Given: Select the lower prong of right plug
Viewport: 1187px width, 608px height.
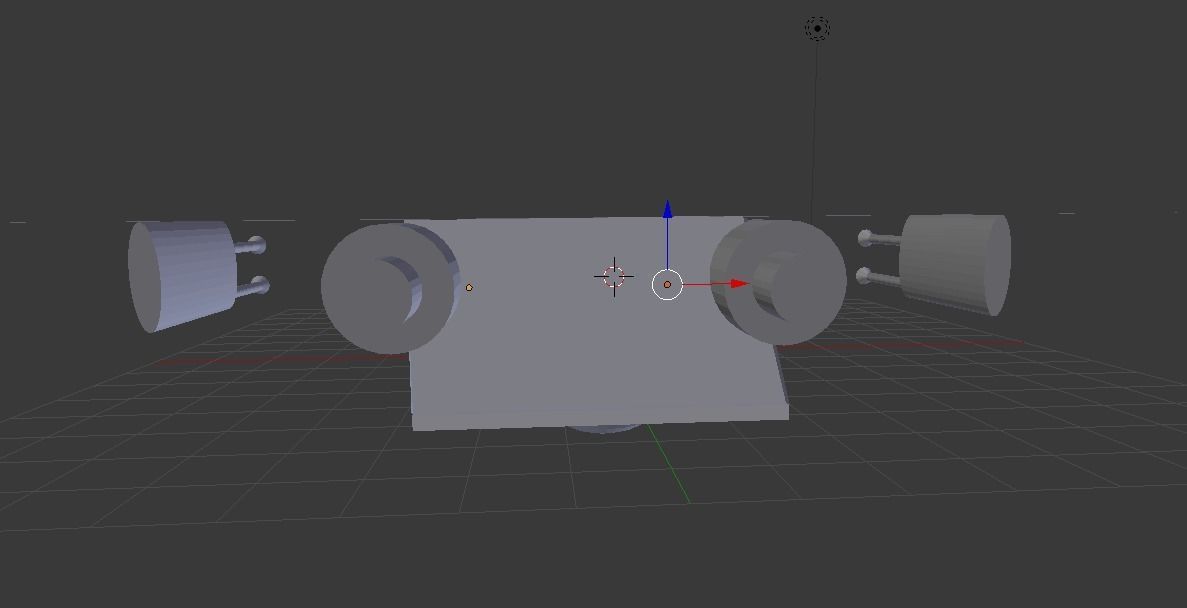Looking at the screenshot, I should 877,277.
